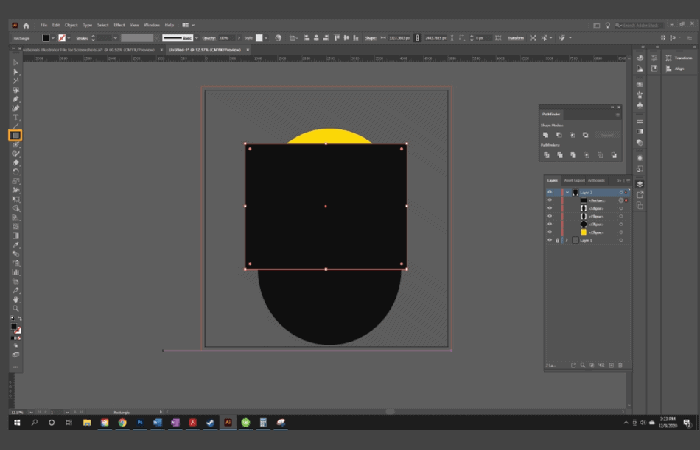Select the Hand tool

[16, 300]
